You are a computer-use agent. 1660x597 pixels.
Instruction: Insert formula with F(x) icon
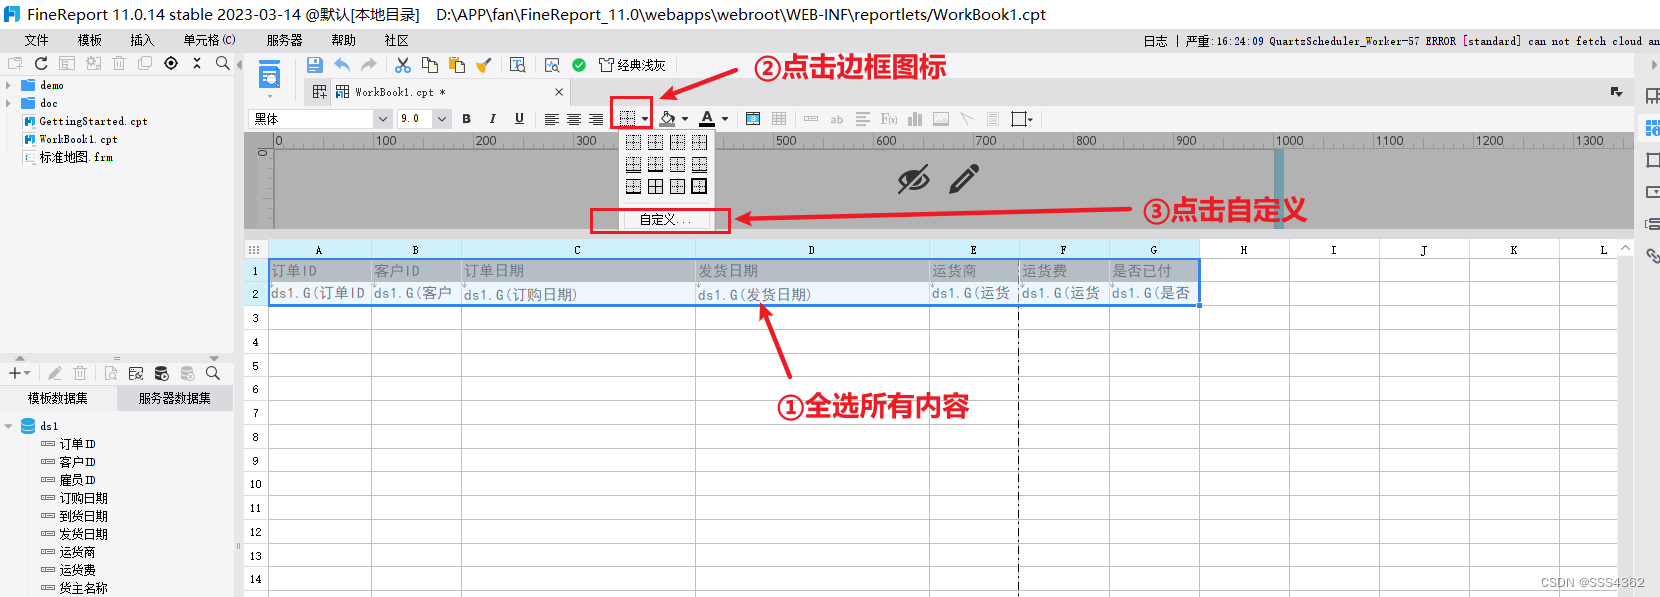pyautogui.click(x=889, y=119)
